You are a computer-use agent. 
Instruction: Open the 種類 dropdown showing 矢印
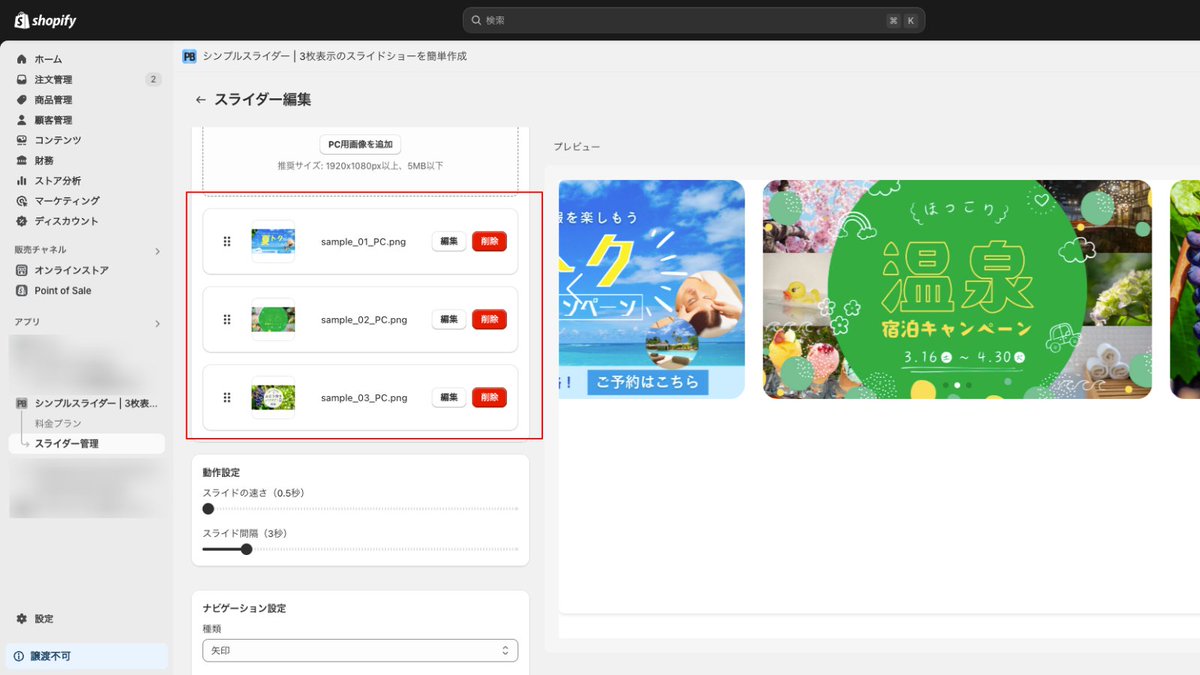coord(360,650)
